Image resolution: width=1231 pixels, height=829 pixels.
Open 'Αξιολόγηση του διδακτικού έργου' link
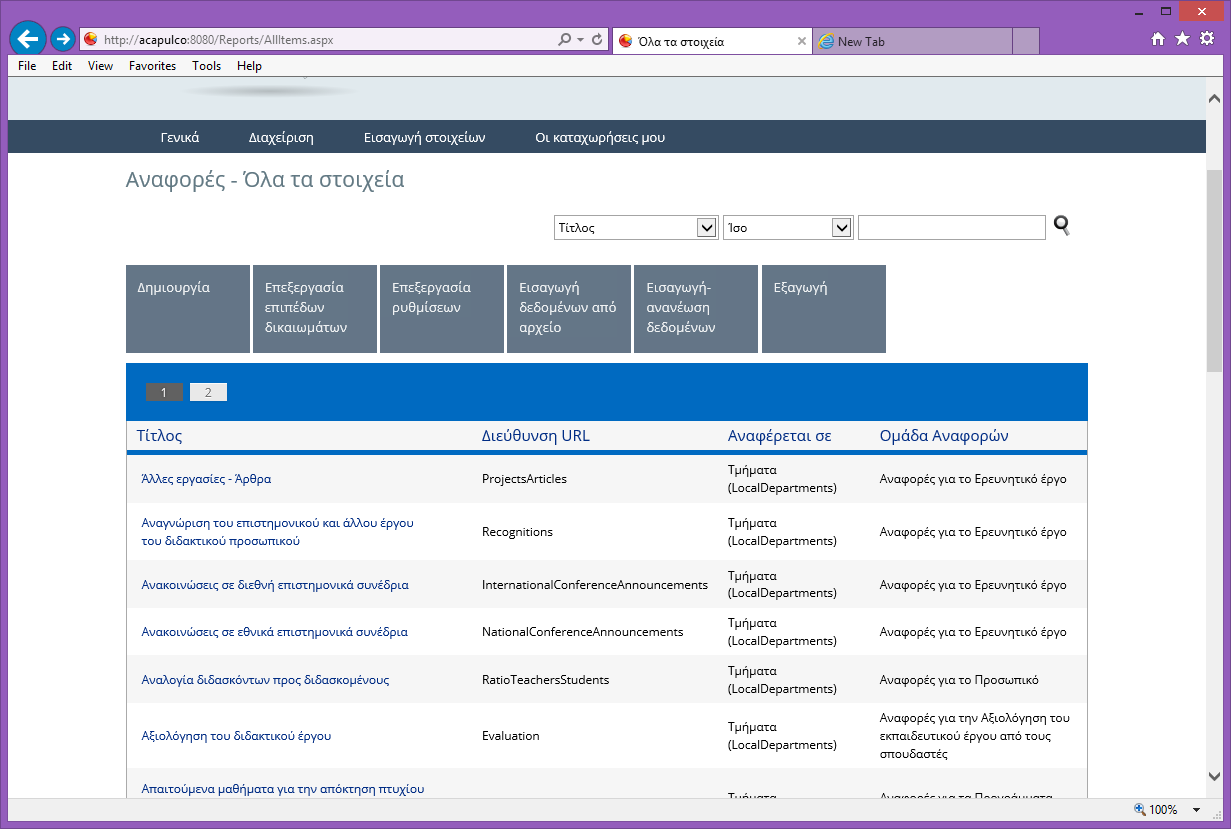coord(236,736)
